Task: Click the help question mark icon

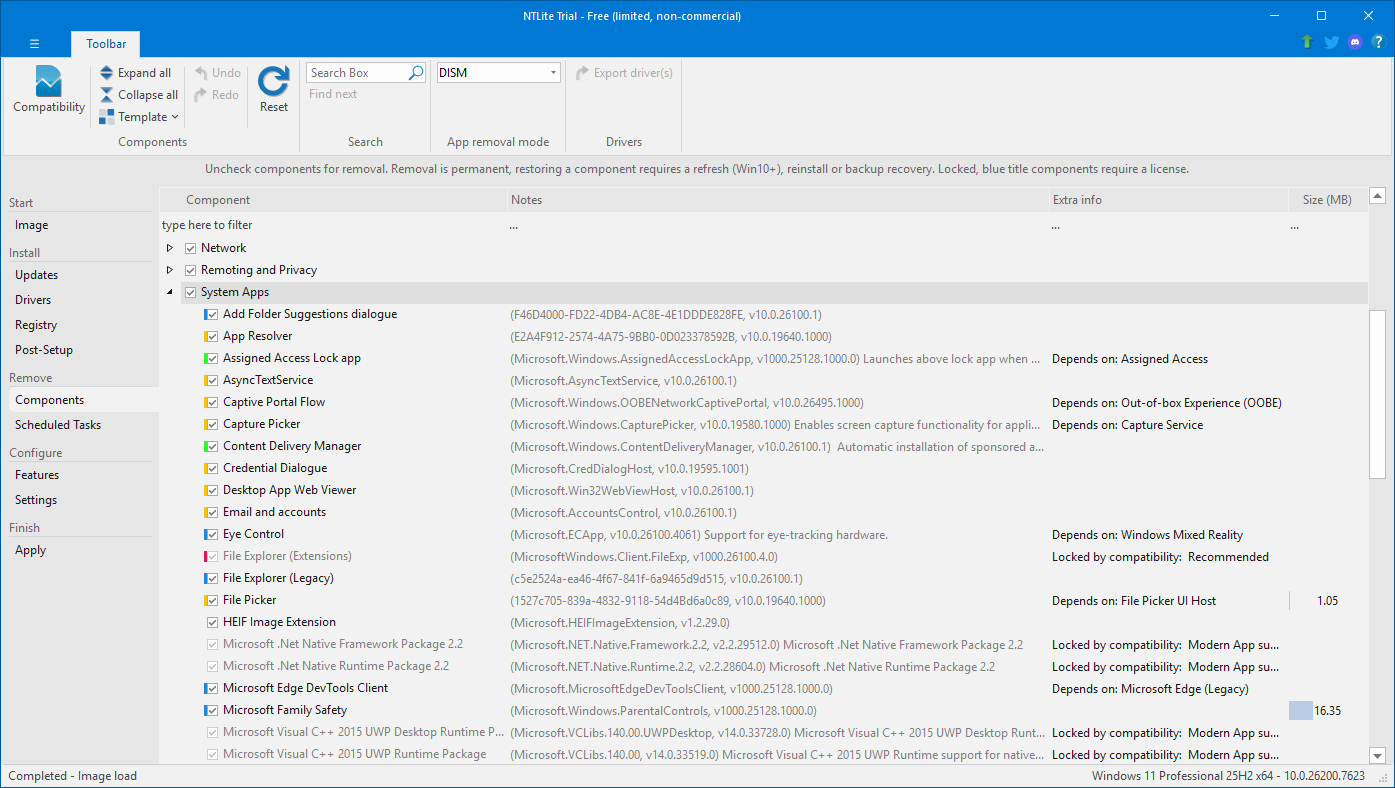Action: (1378, 42)
